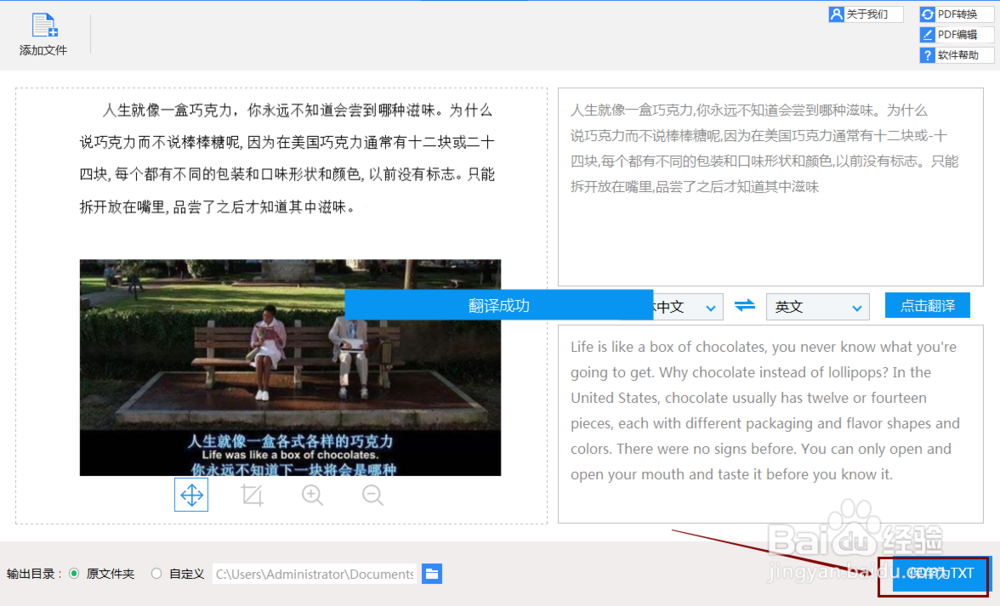Image resolution: width=1000 pixels, height=606 pixels.
Task: Click the 输出目录 label
Action: tap(34, 573)
